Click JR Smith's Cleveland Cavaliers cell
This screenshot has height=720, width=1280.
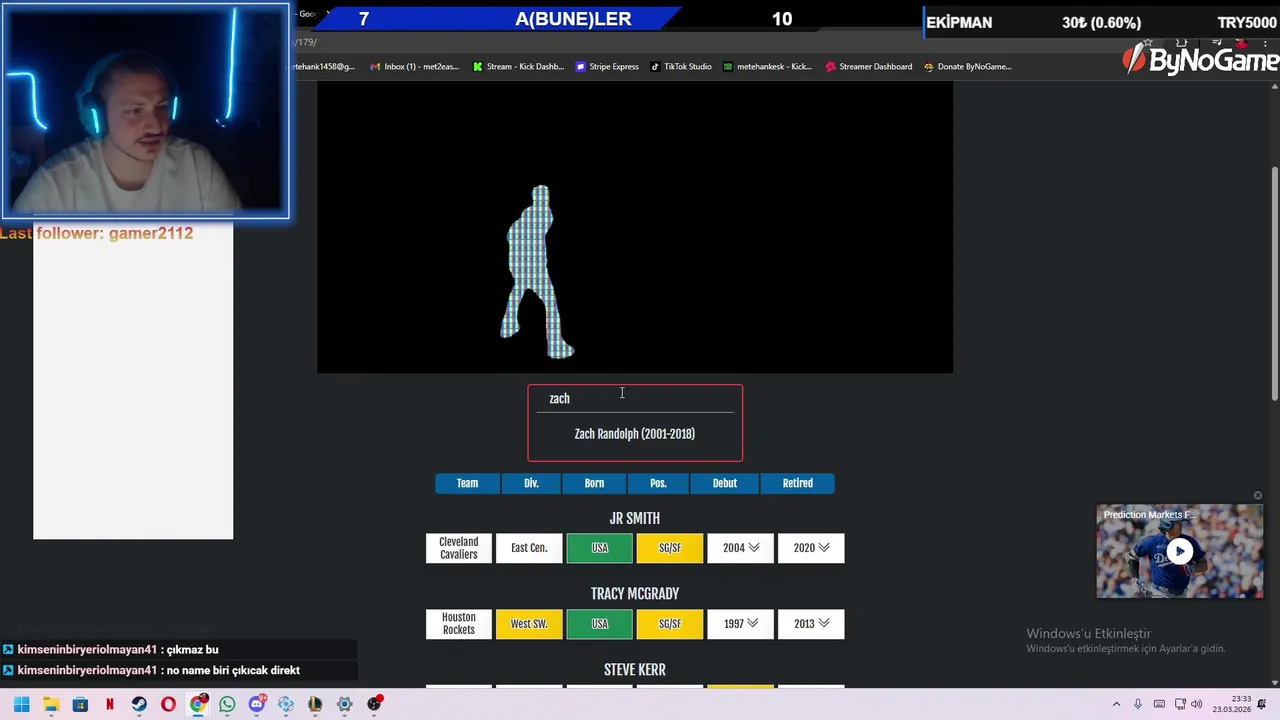[x=459, y=548]
